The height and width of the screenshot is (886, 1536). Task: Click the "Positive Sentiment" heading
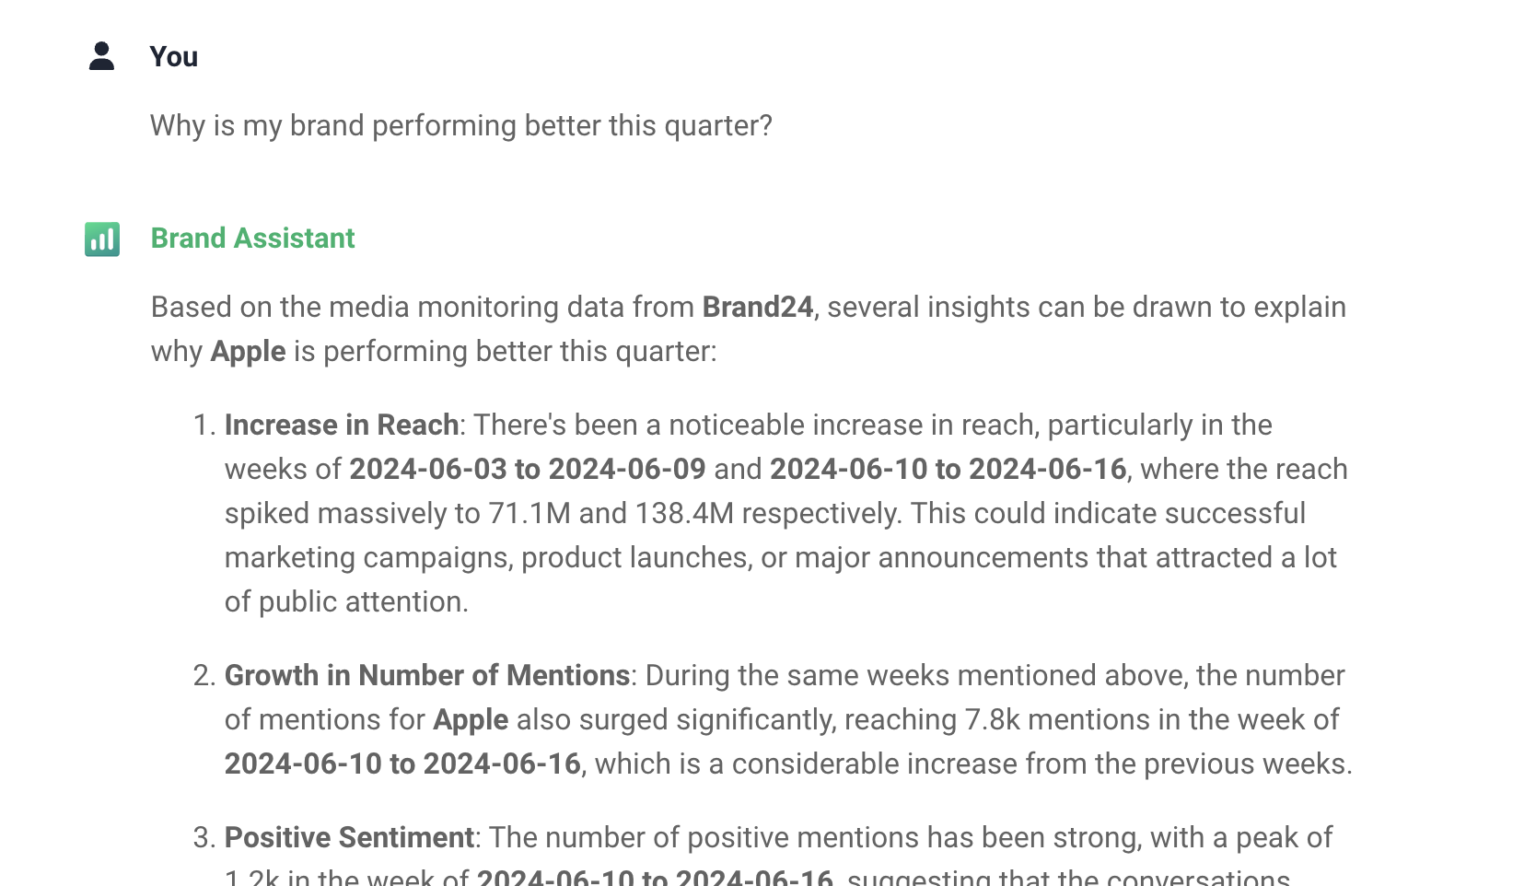click(x=348, y=837)
